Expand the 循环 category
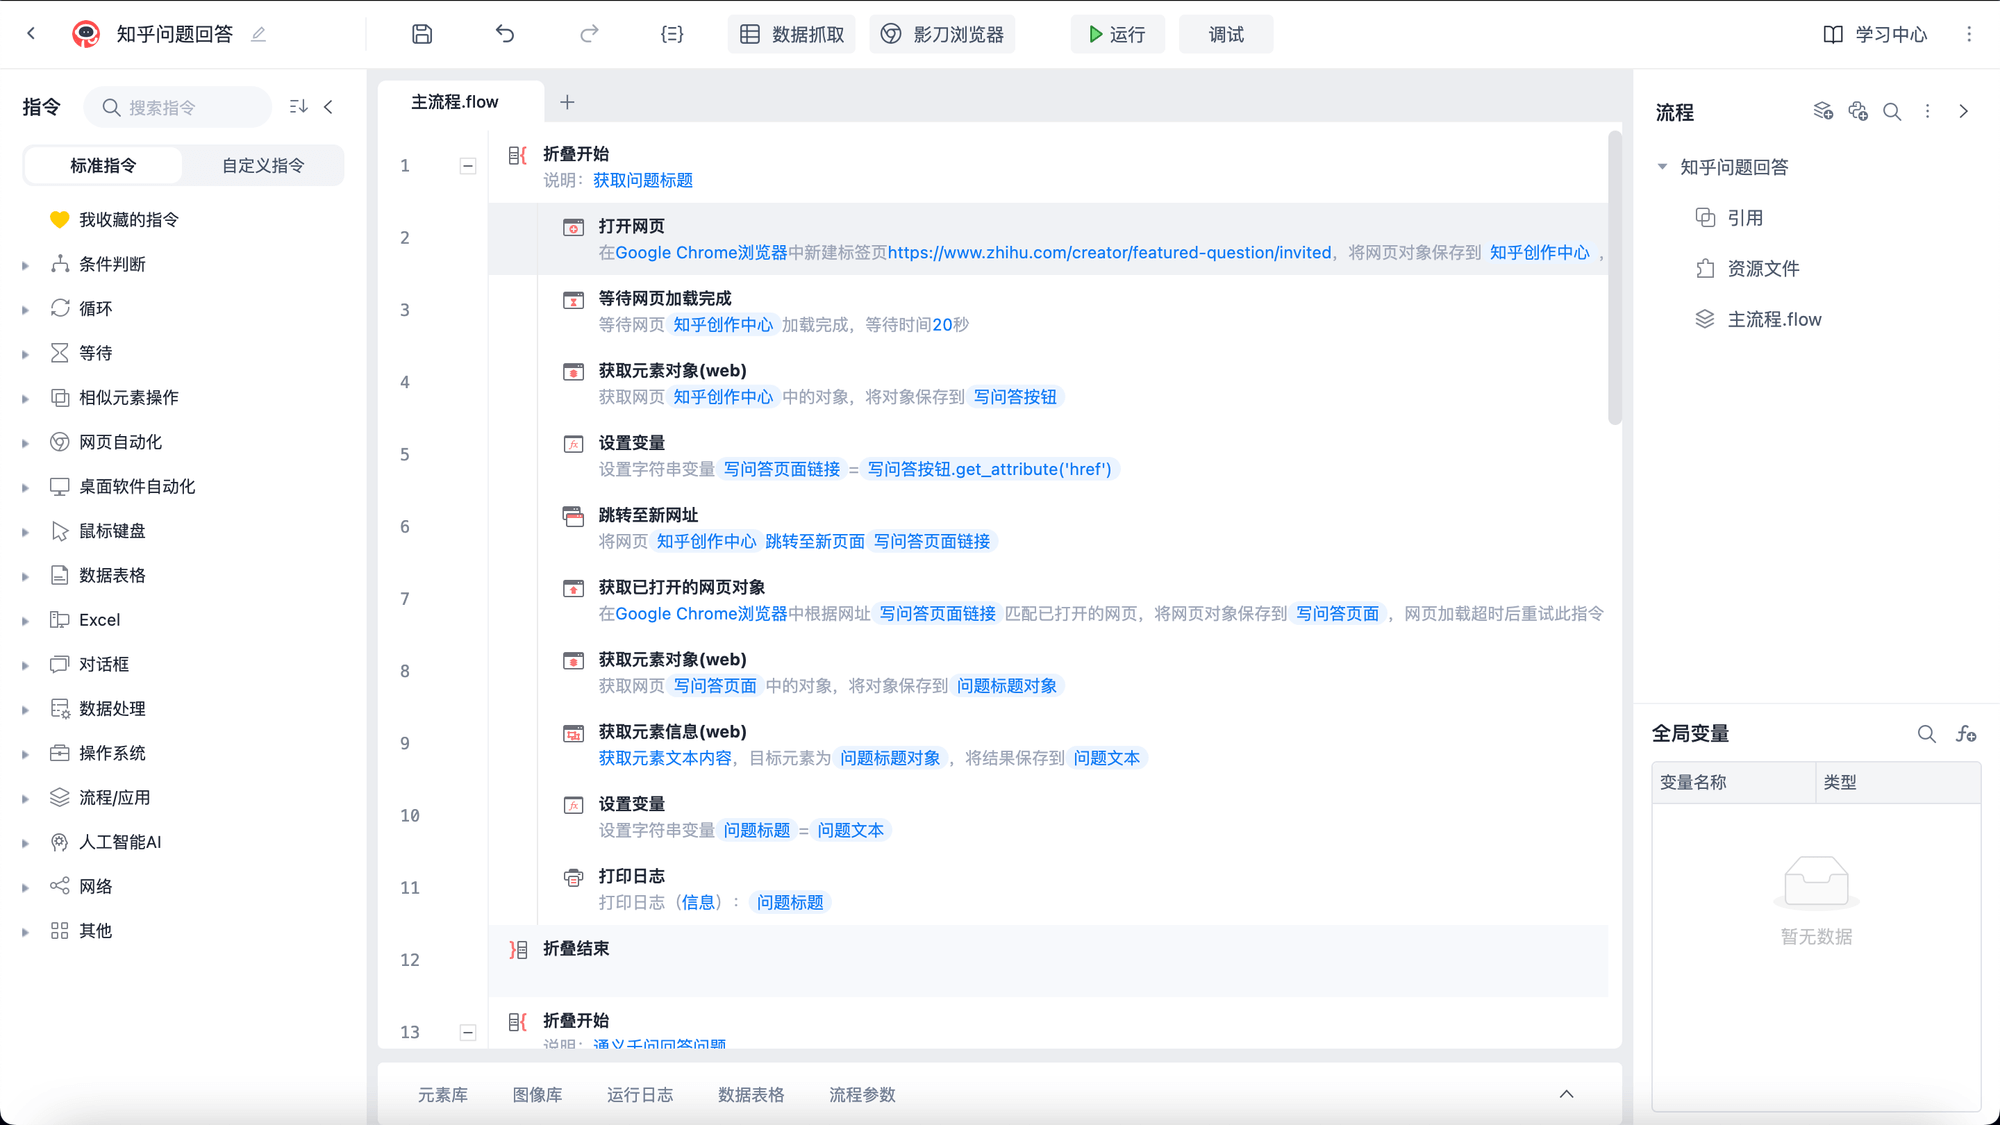 tap(25, 309)
